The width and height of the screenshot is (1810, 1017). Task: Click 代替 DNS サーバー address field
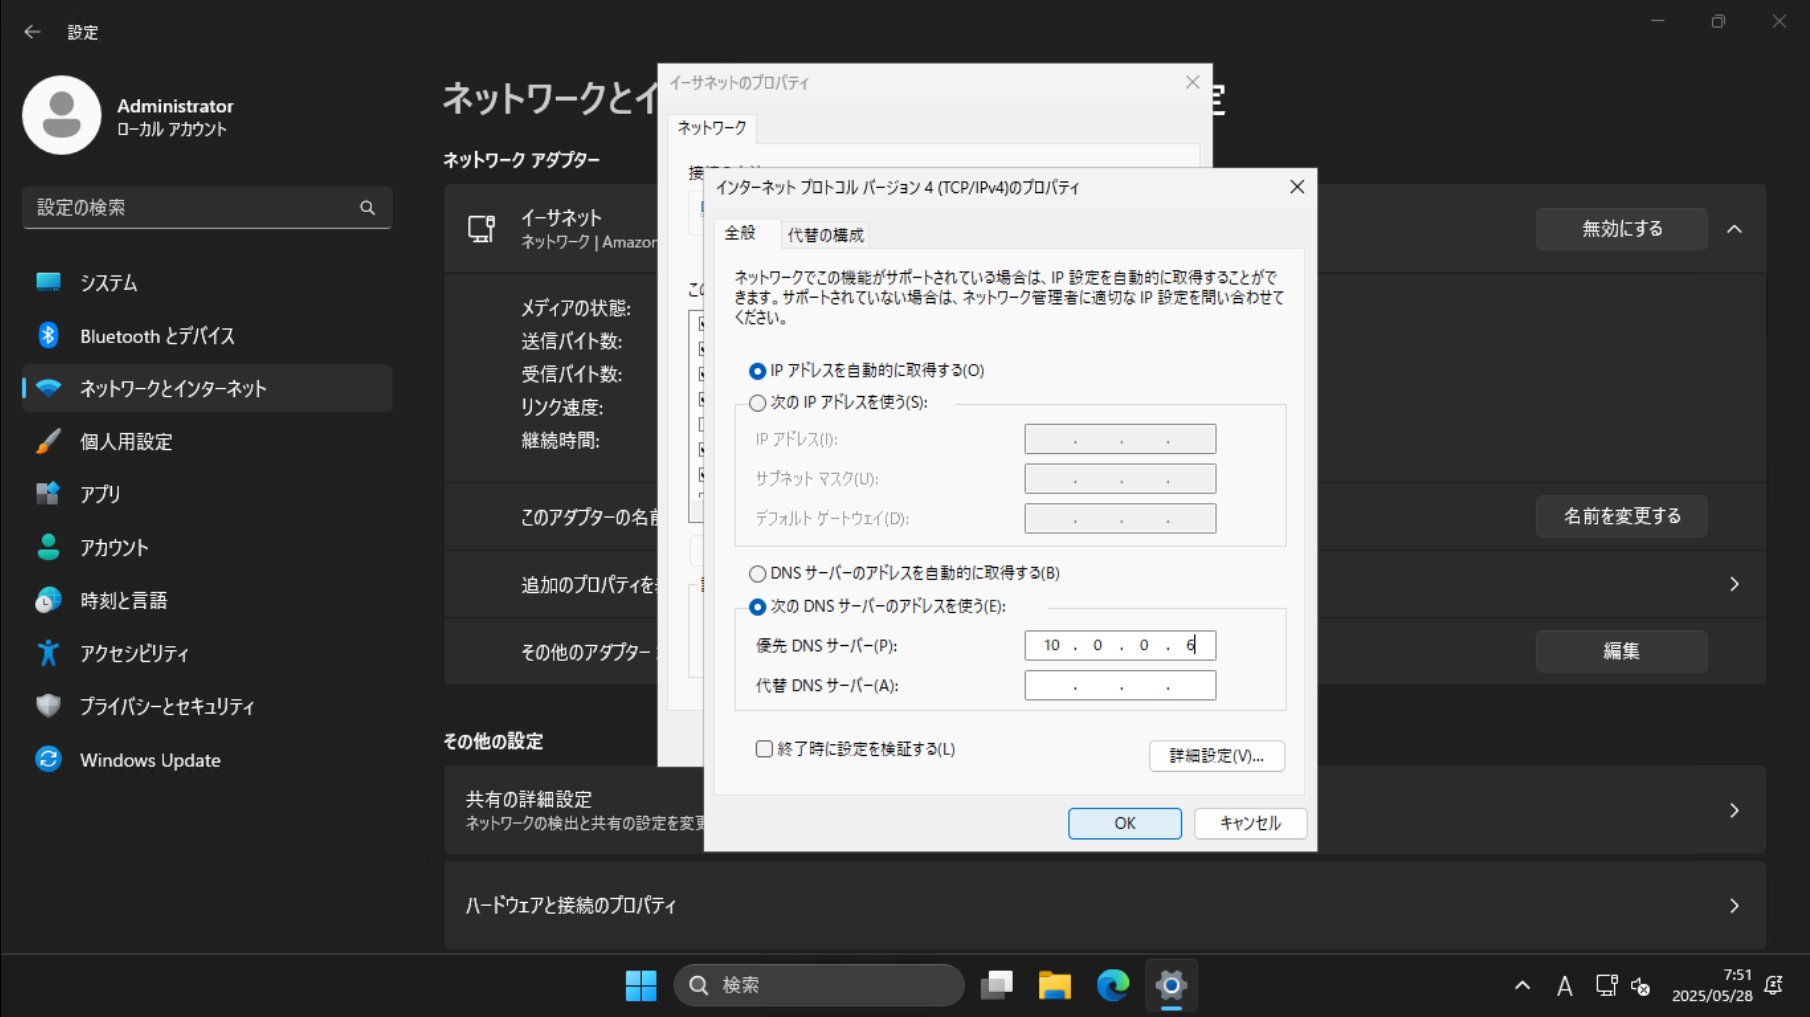tap(1120, 686)
